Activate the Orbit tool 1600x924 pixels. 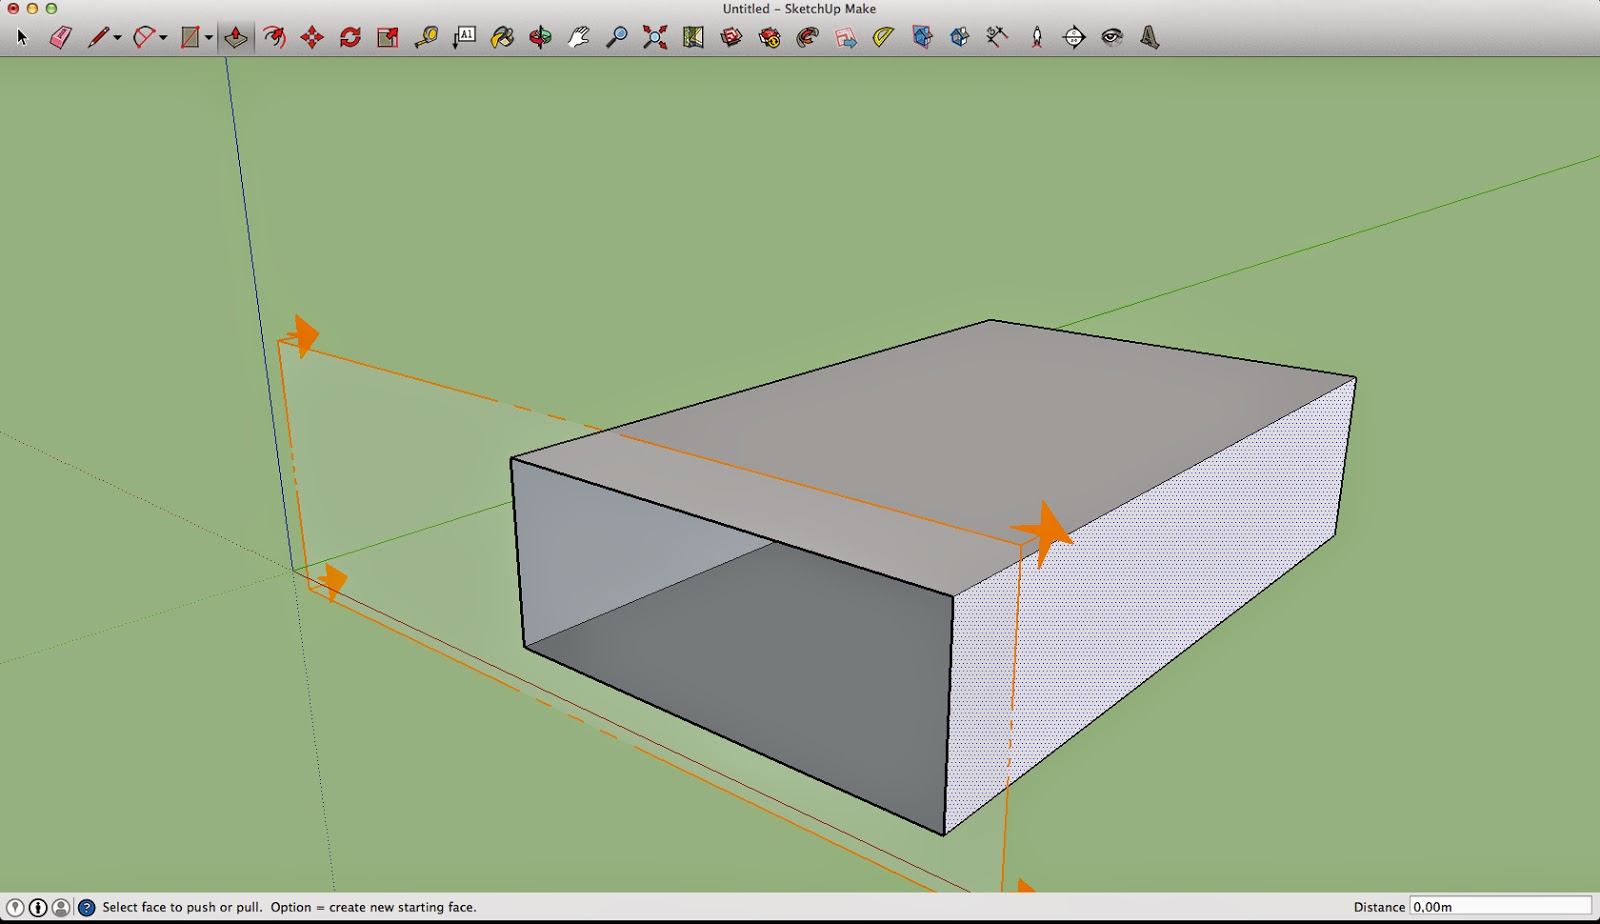coord(540,38)
